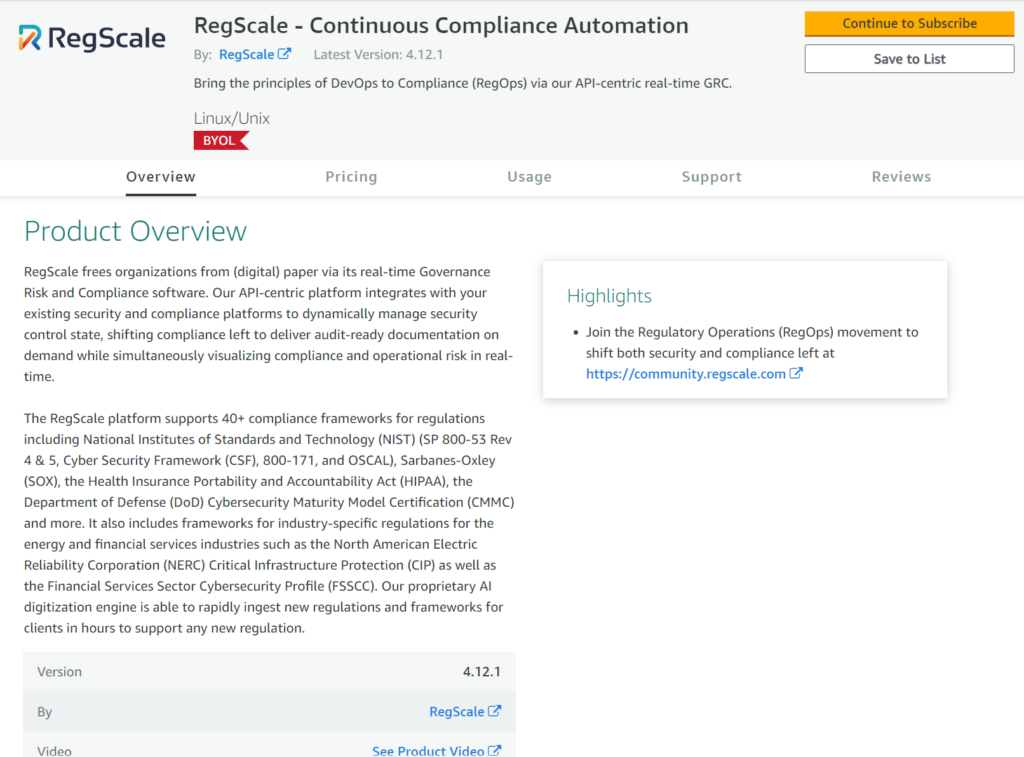Click external link icon after community.regscale.com
The image size is (1024, 757).
pyautogui.click(x=795, y=373)
